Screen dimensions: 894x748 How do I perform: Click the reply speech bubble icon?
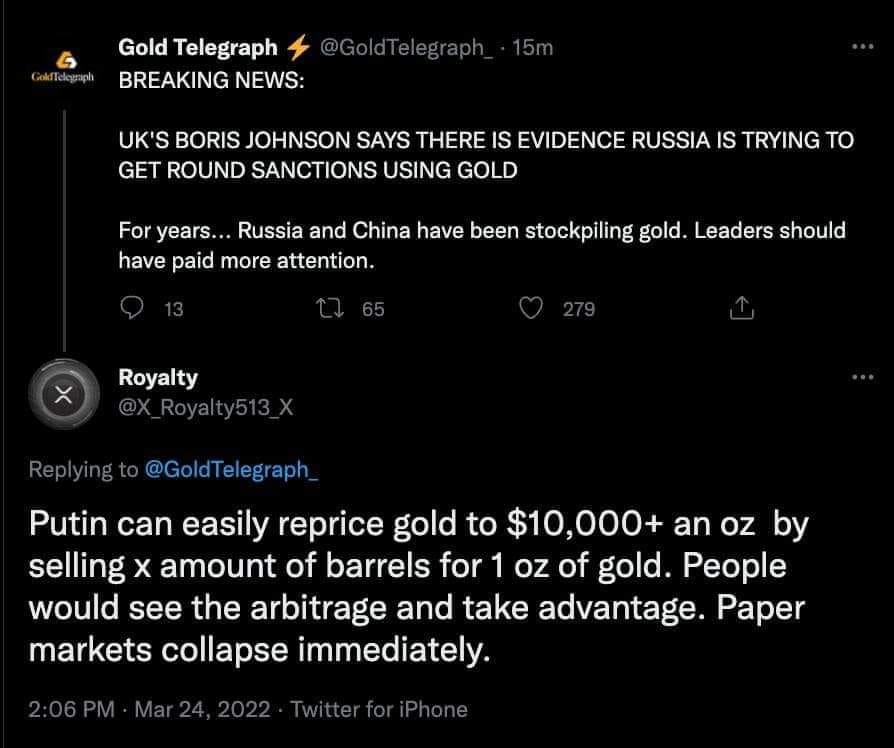pyautogui.click(x=133, y=309)
